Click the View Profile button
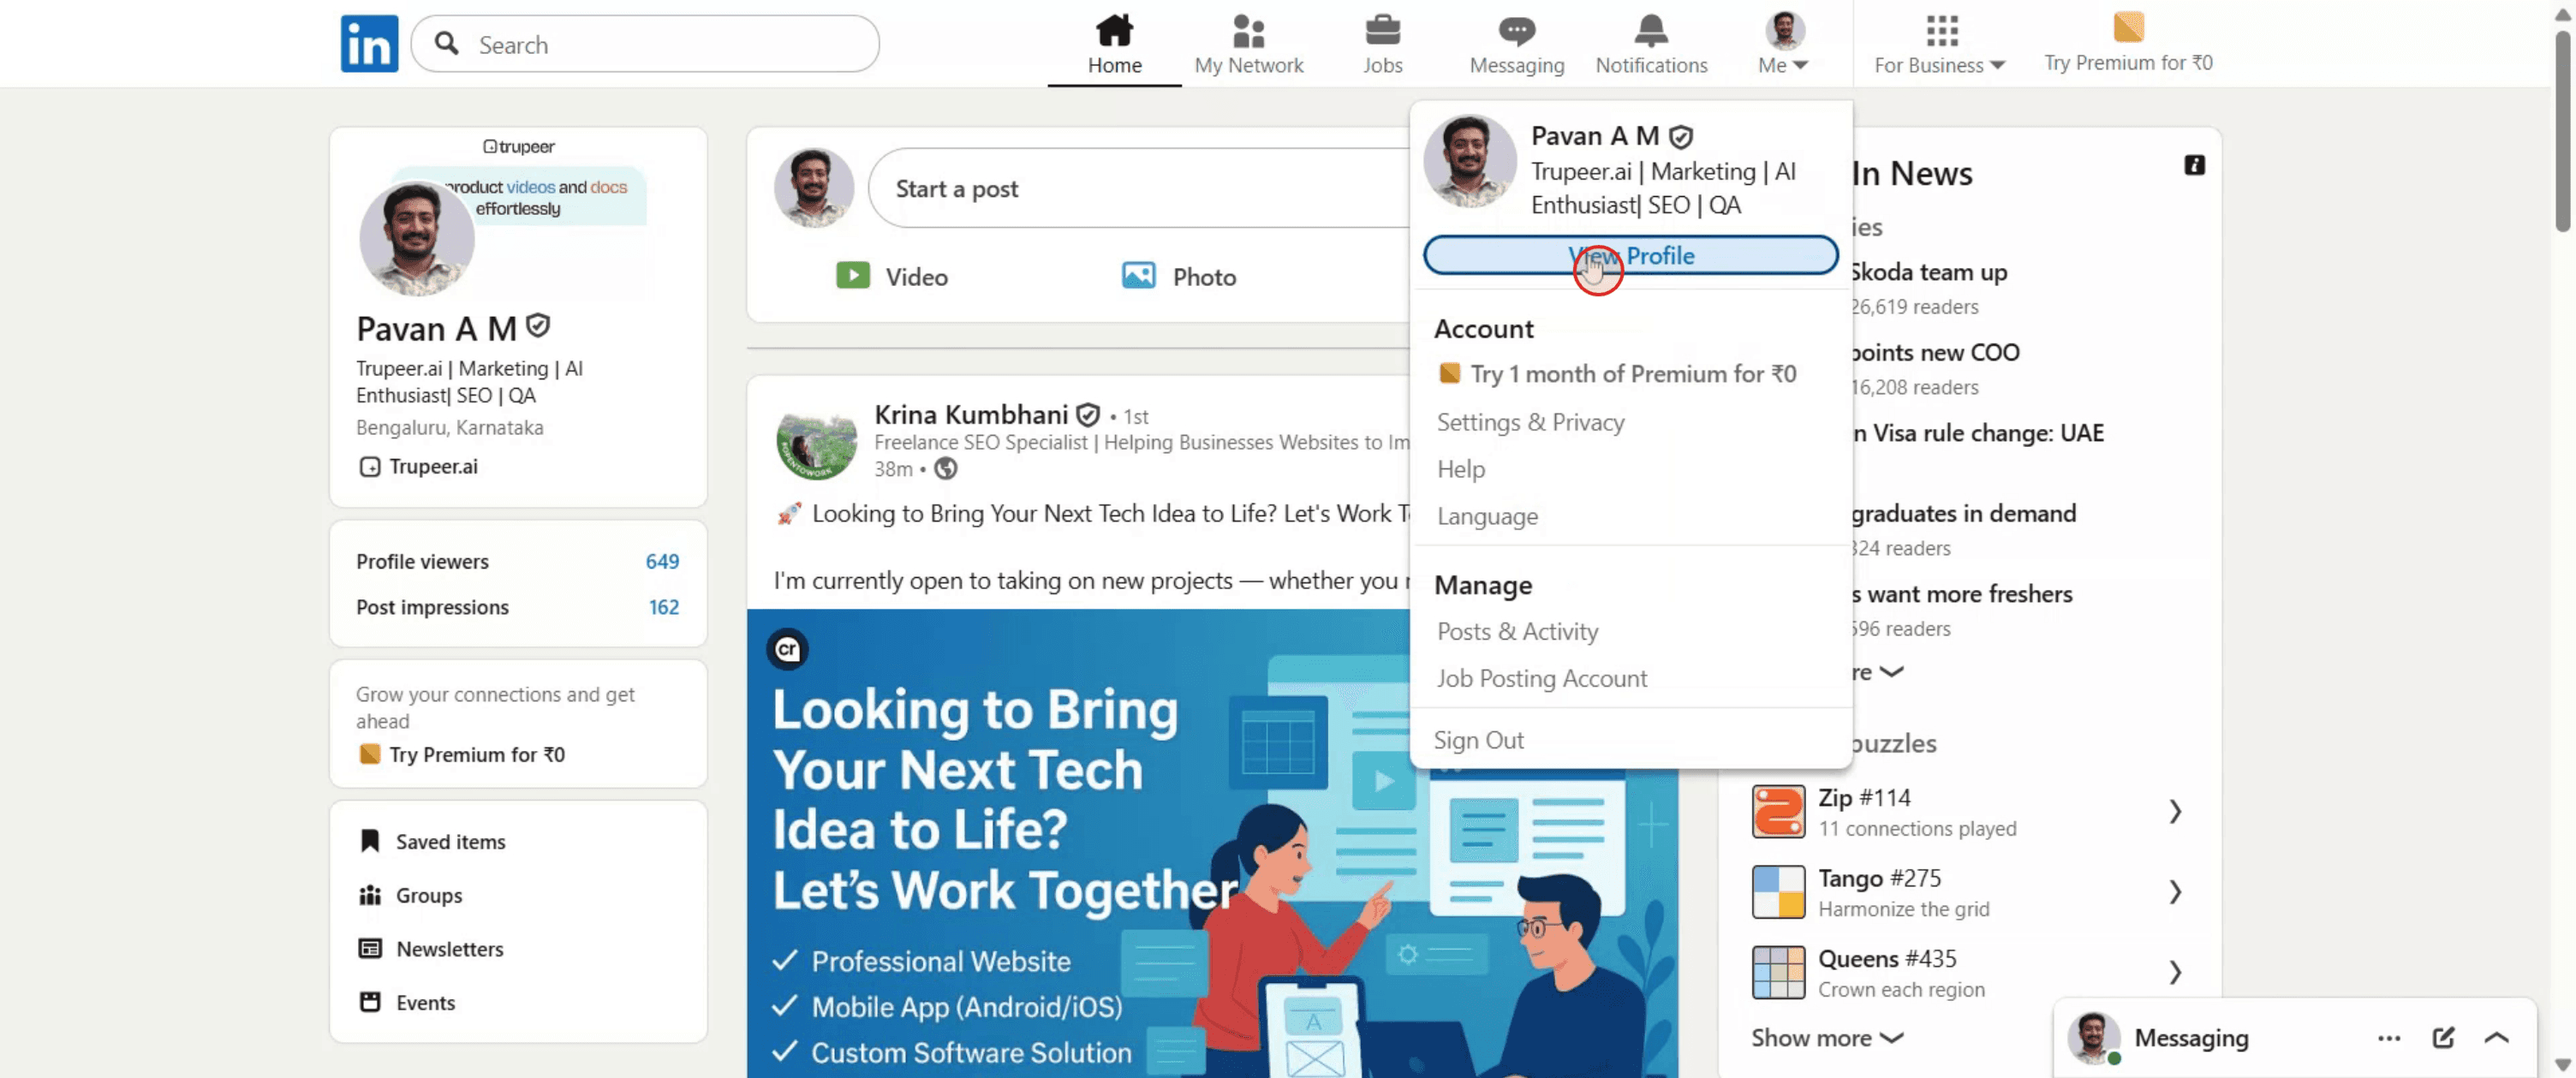The image size is (2576, 1078). (1630, 255)
